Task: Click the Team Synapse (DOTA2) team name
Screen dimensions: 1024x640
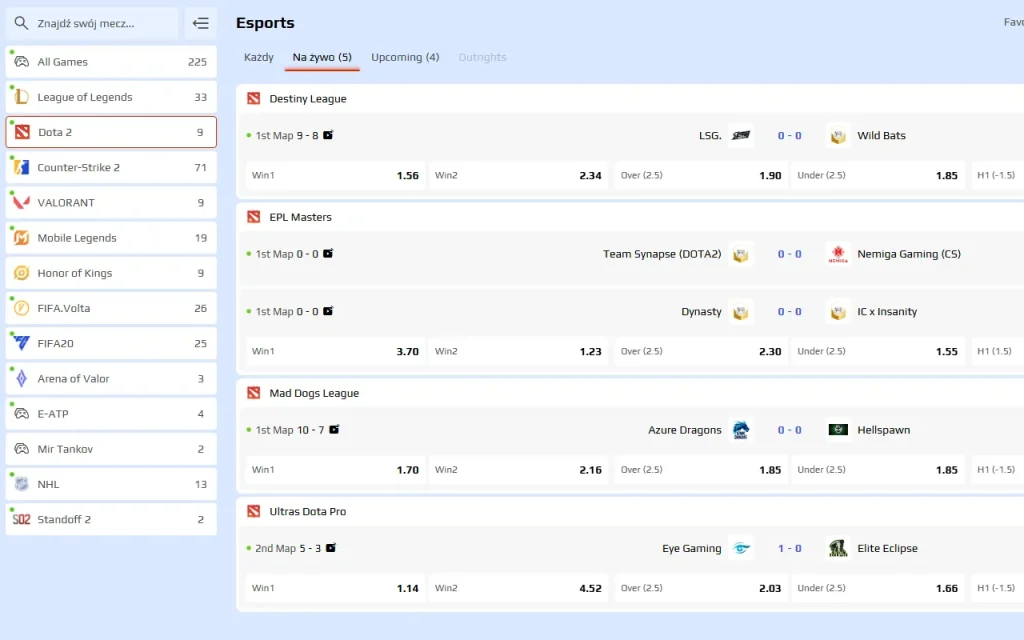Action: [662, 254]
